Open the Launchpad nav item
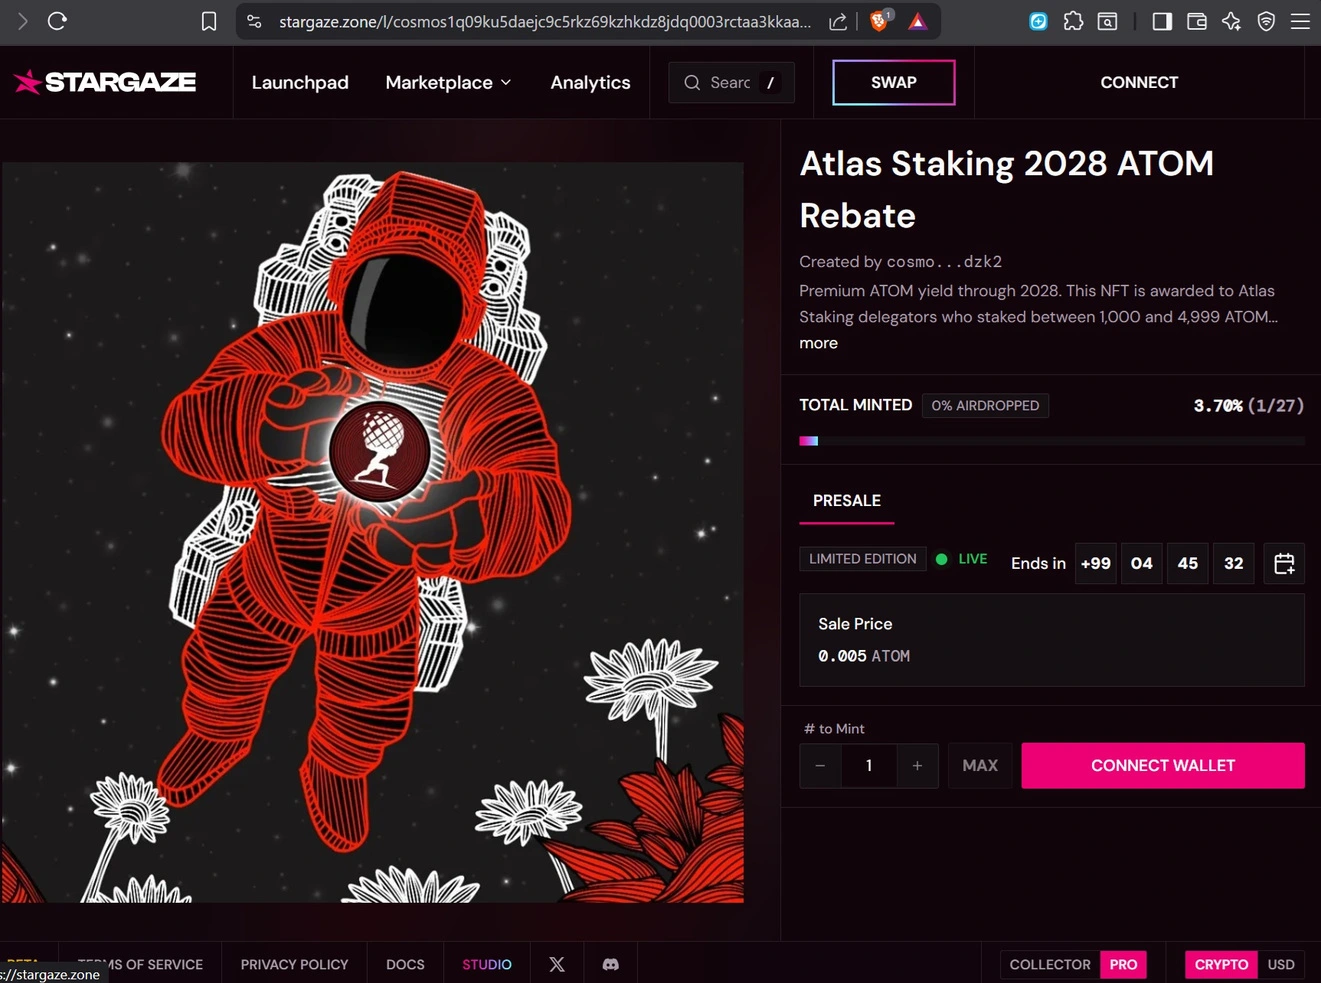Viewport: 1321px width, 983px height. pos(300,83)
